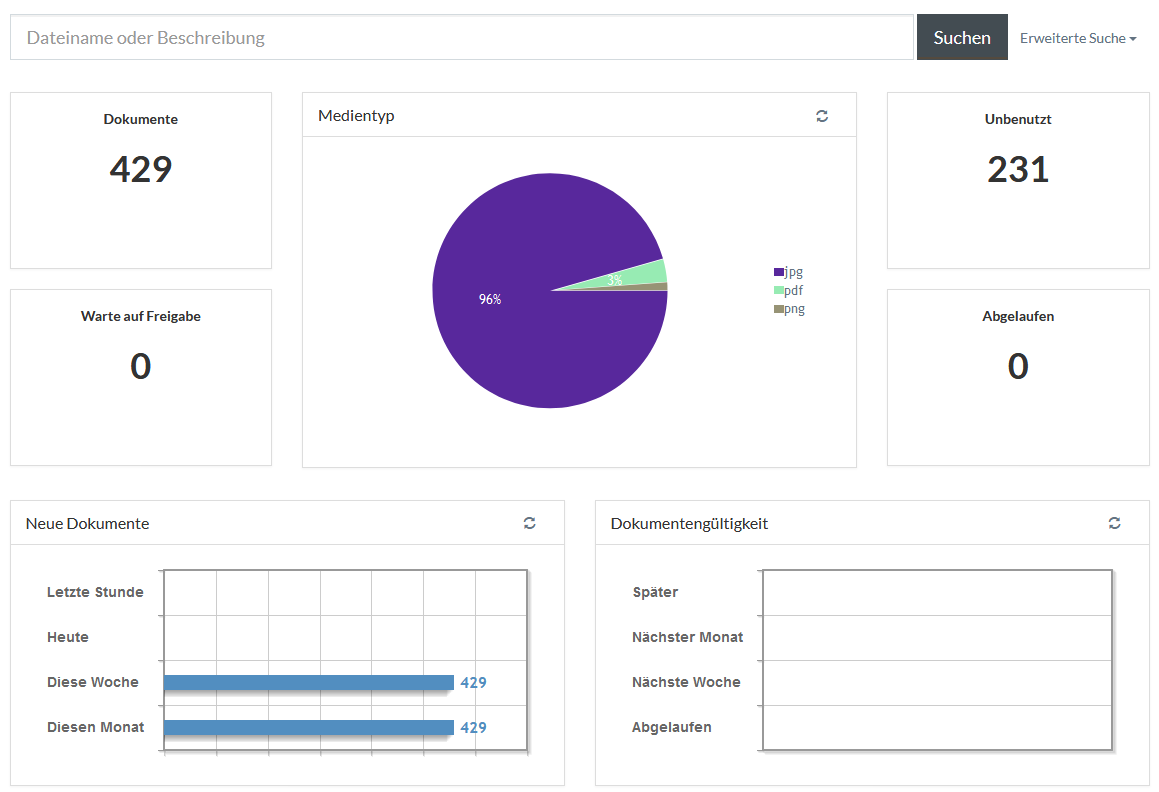Focus the Dateiname oder Beschreibung search field
Image resolution: width=1159 pixels, height=792 pixels.
pyautogui.click(x=462, y=37)
